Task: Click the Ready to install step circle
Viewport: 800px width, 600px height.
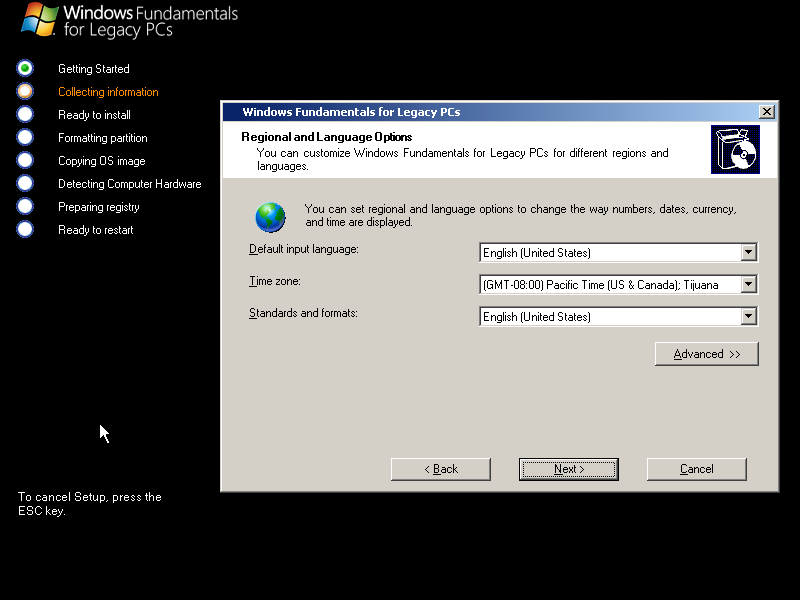Action: pyautogui.click(x=24, y=114)
